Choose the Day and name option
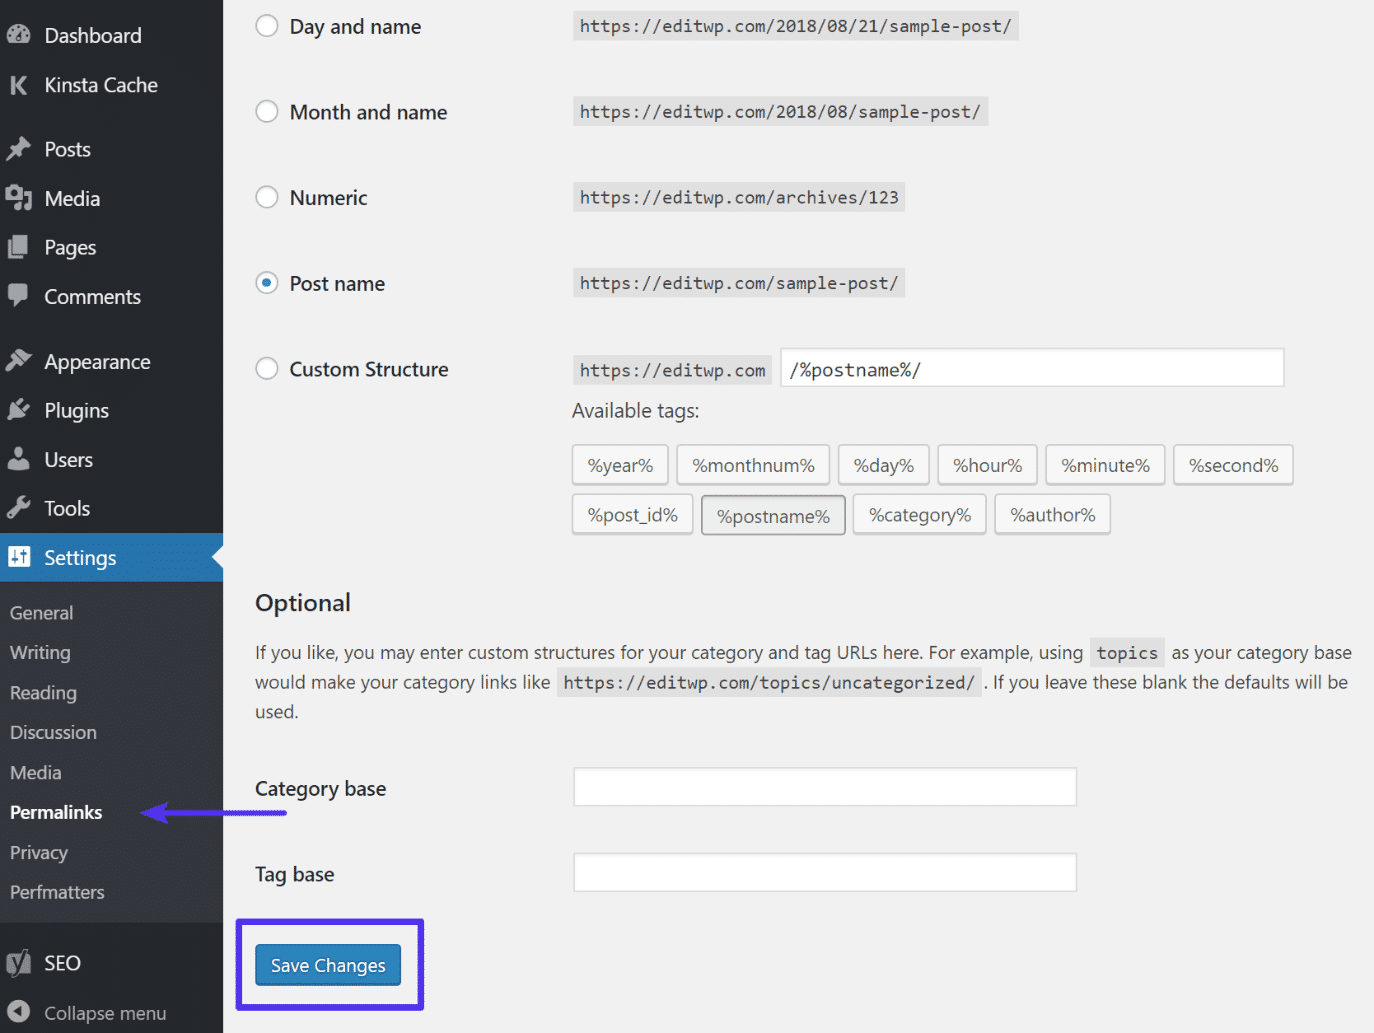This screenshot has width=1374, height=1033. pyautogui.click(x=266, y=25)
